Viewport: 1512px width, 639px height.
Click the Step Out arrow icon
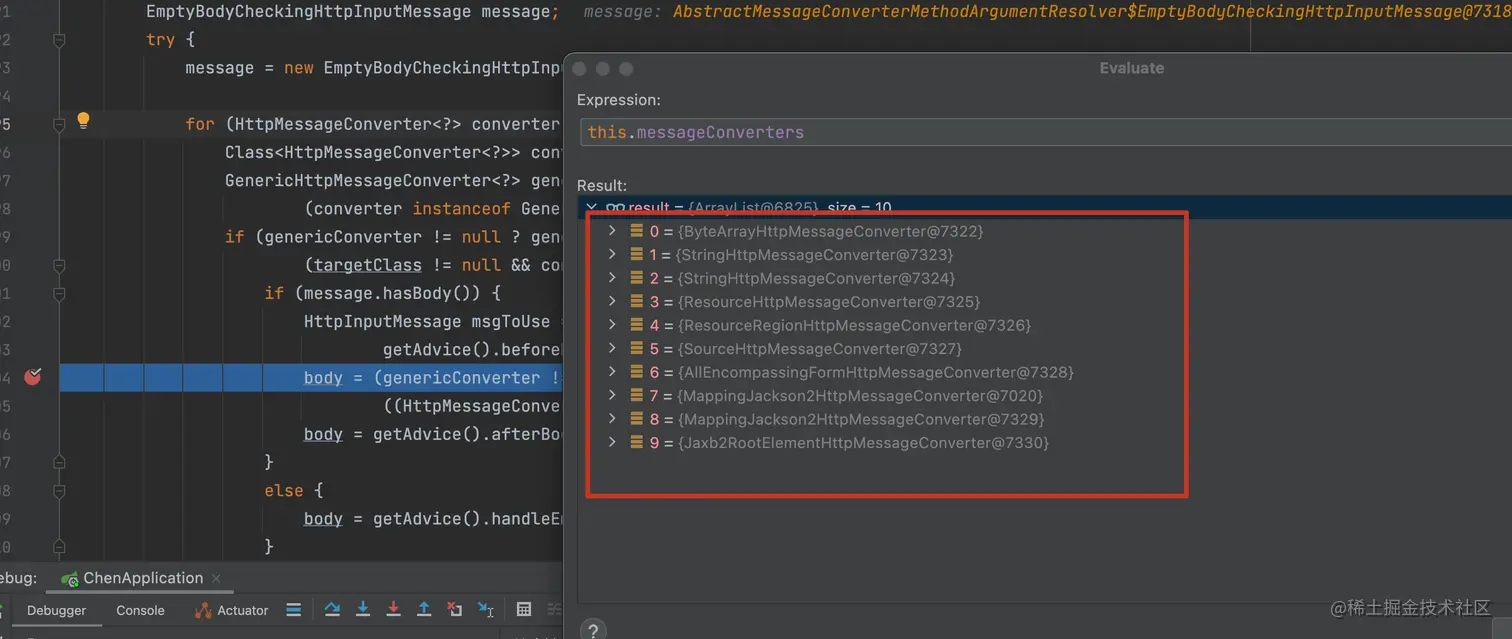[x=424, y=609]
